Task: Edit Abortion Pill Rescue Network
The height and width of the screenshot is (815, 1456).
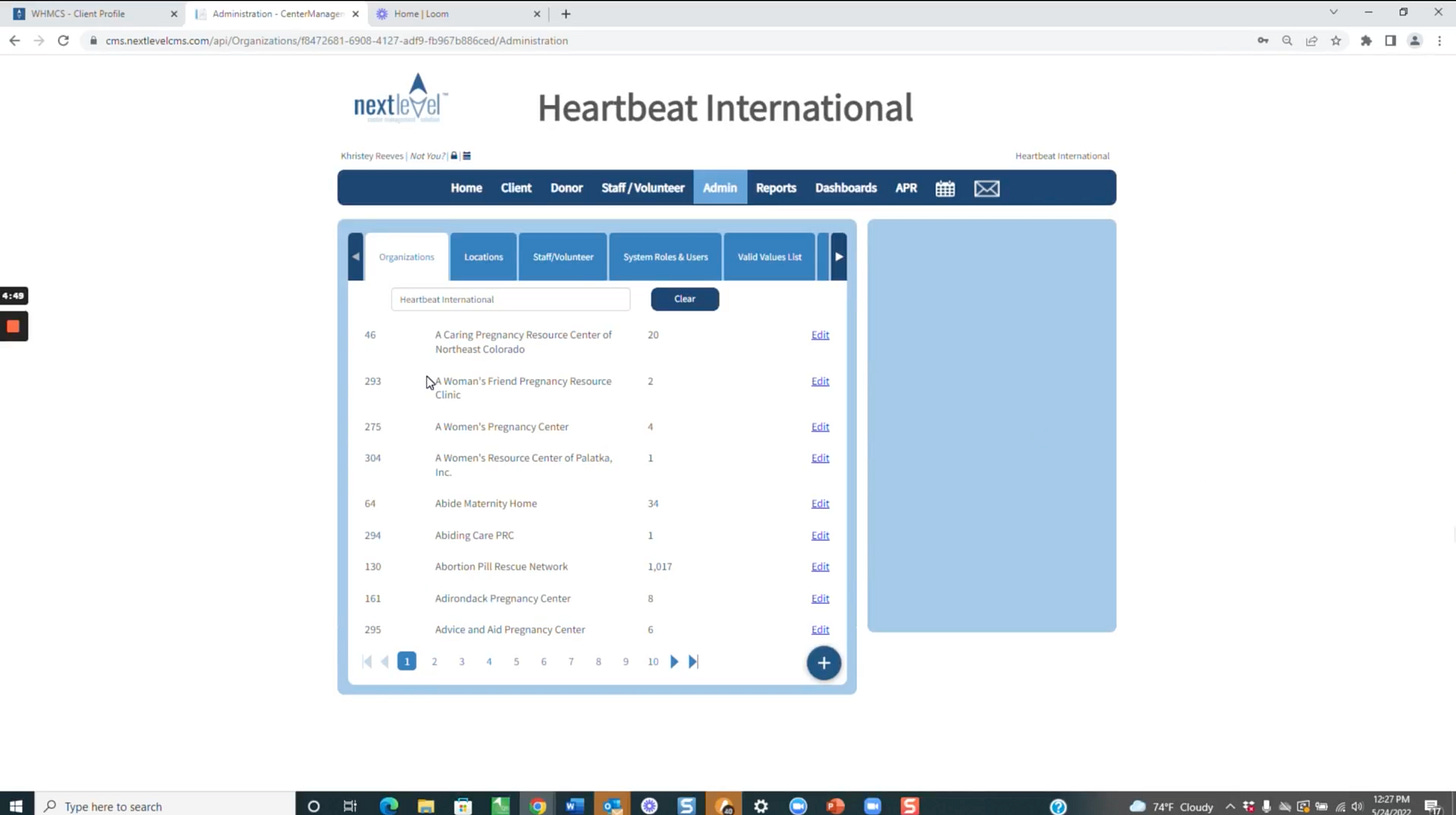Action: click(820, 567)
